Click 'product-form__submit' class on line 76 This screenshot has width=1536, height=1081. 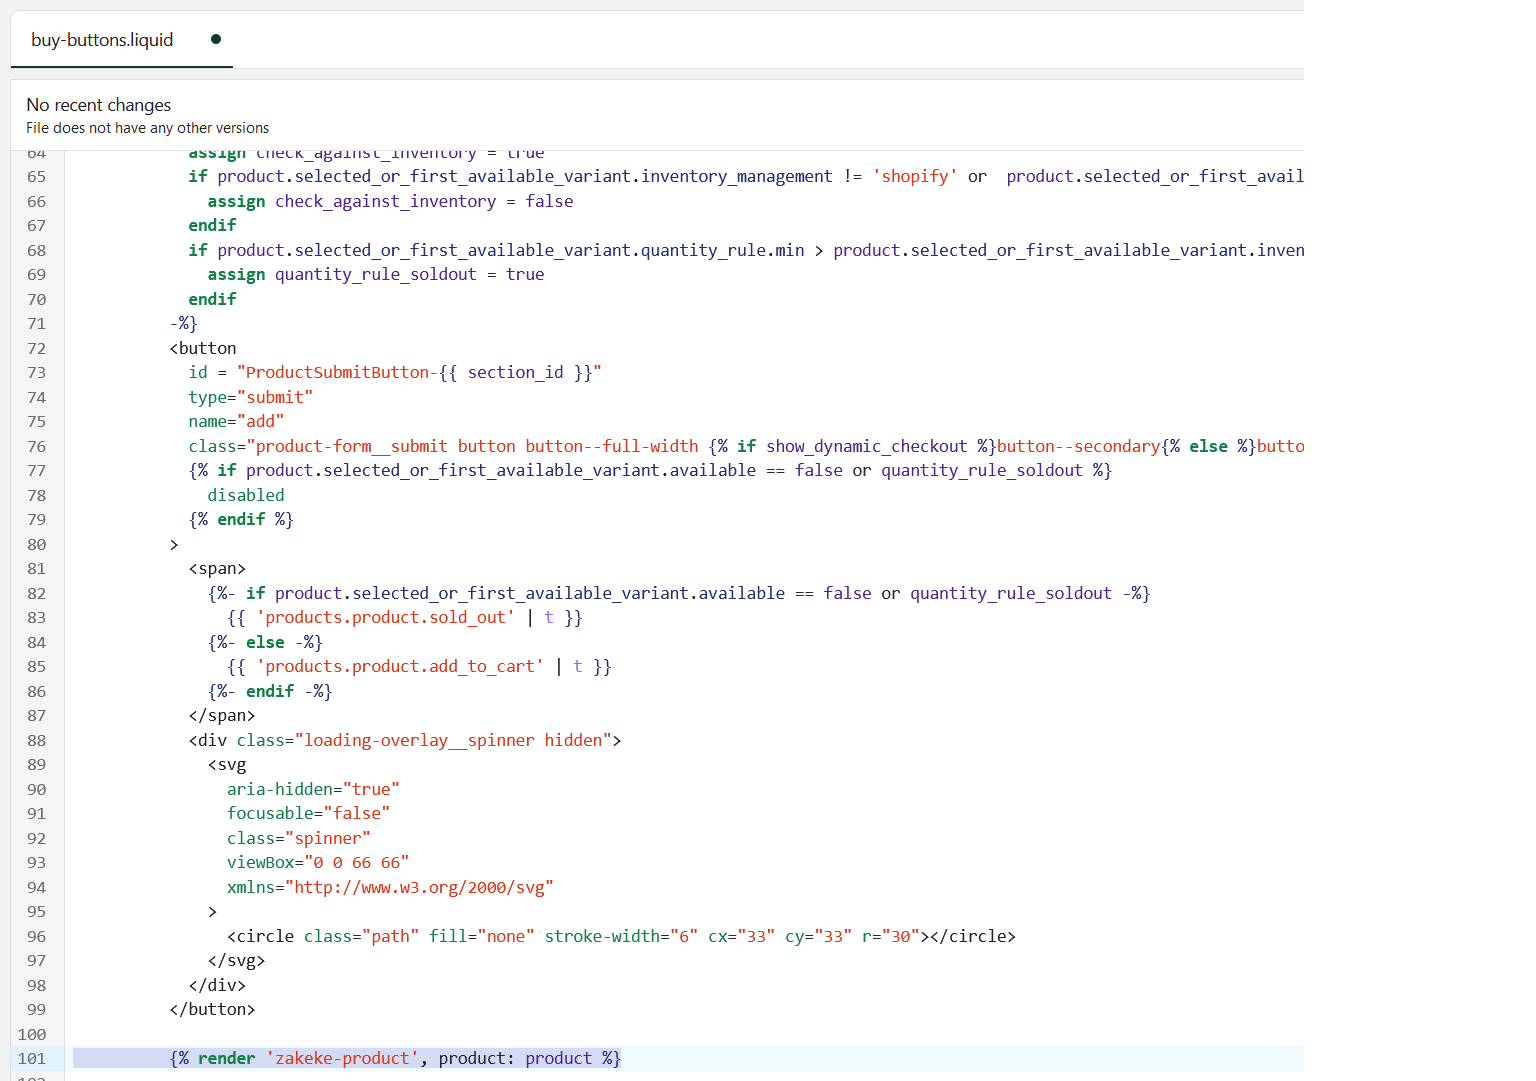[352, 447]
